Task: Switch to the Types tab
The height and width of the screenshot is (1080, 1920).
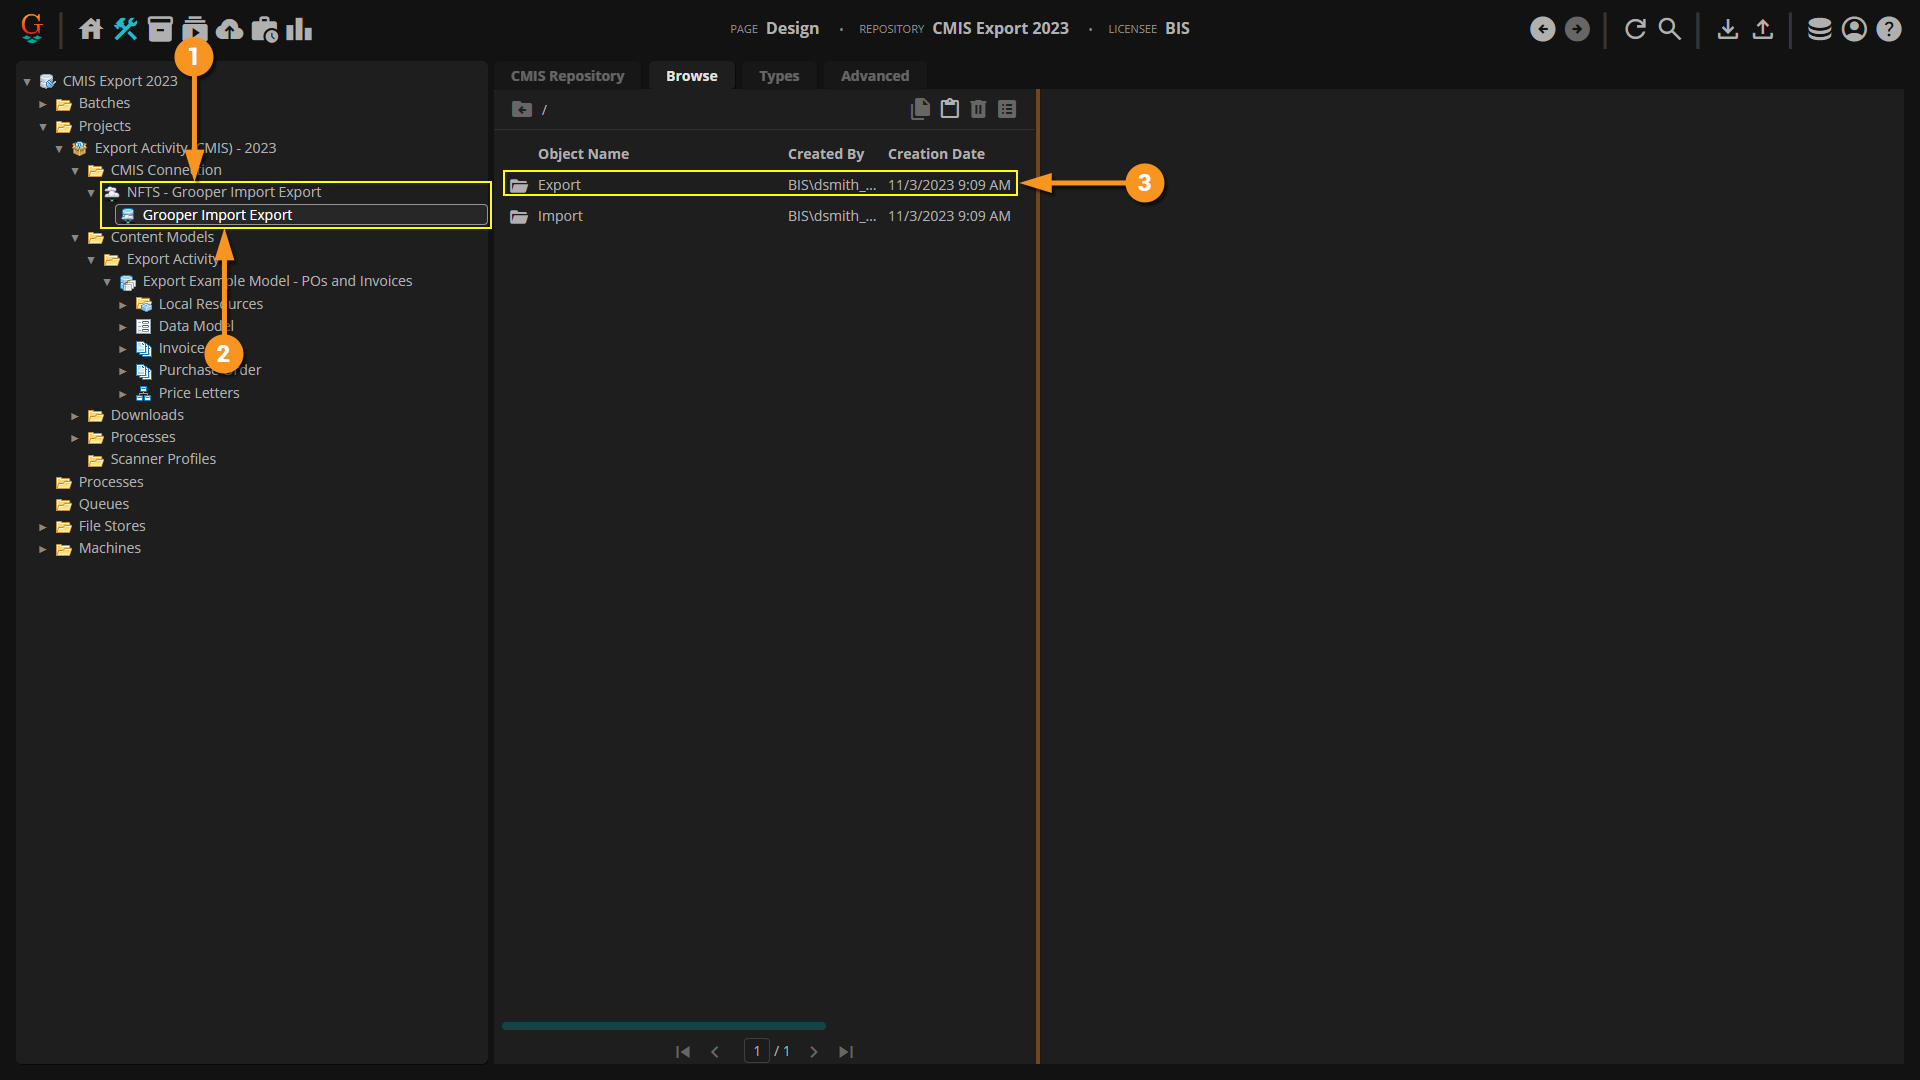Action: point(778,76)
